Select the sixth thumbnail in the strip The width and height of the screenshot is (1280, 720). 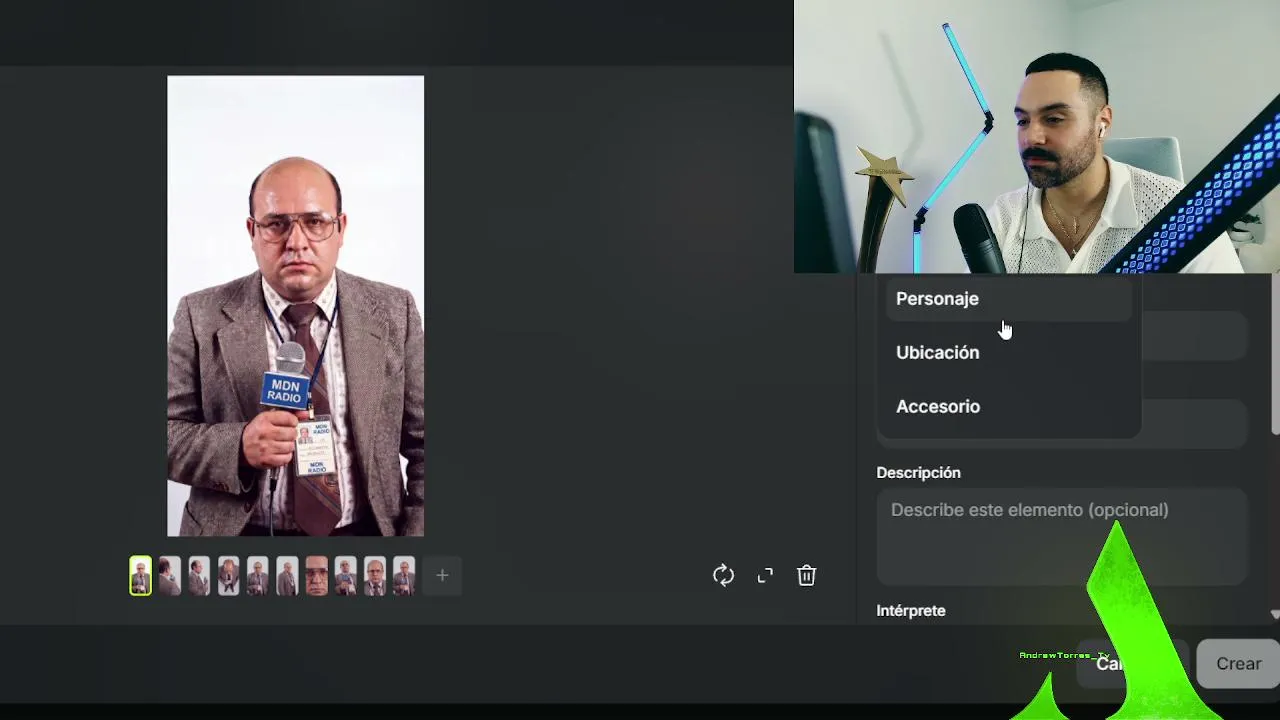pos(287,576)
